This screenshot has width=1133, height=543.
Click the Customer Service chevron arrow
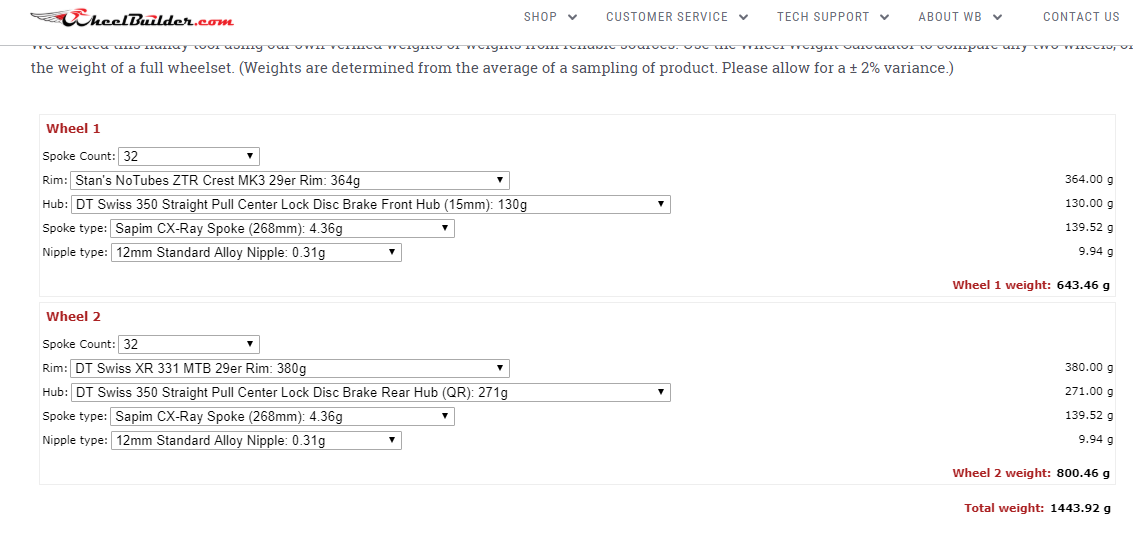click(743, 17)
